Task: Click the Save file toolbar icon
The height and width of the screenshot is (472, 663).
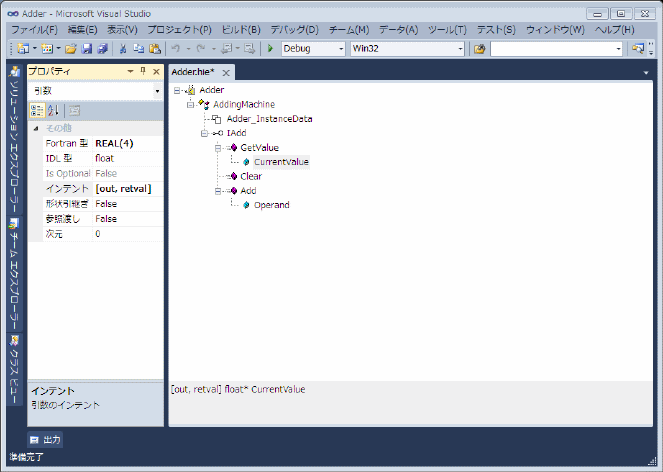Action: (87, 48)
